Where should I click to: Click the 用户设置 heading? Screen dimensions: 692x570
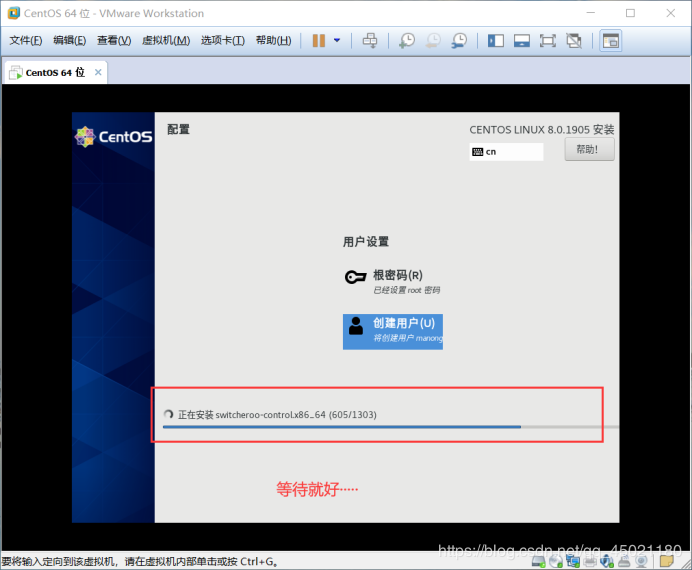point(366,242)
